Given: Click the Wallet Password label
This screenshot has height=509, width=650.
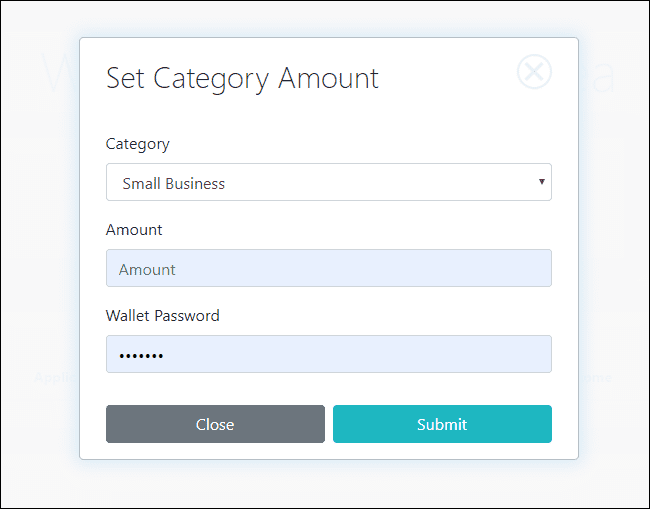Looking at the screenshot, I should [x=162, y=316].
